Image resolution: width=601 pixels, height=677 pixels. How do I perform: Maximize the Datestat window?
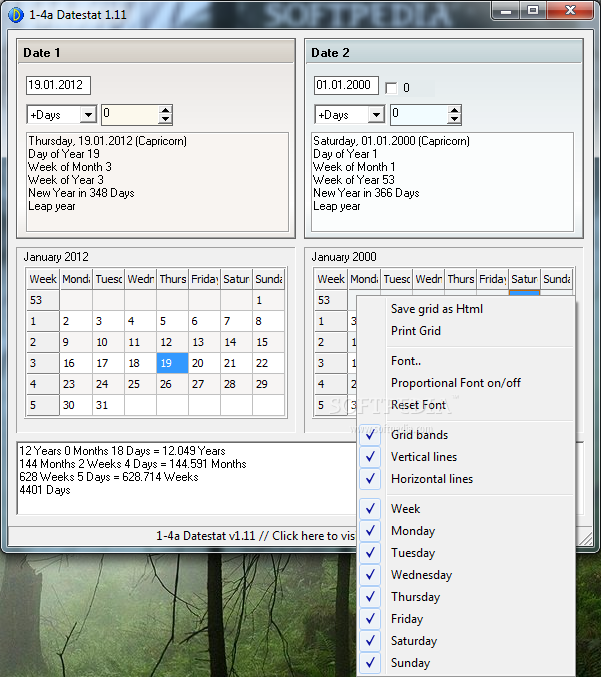coord(533,10)
